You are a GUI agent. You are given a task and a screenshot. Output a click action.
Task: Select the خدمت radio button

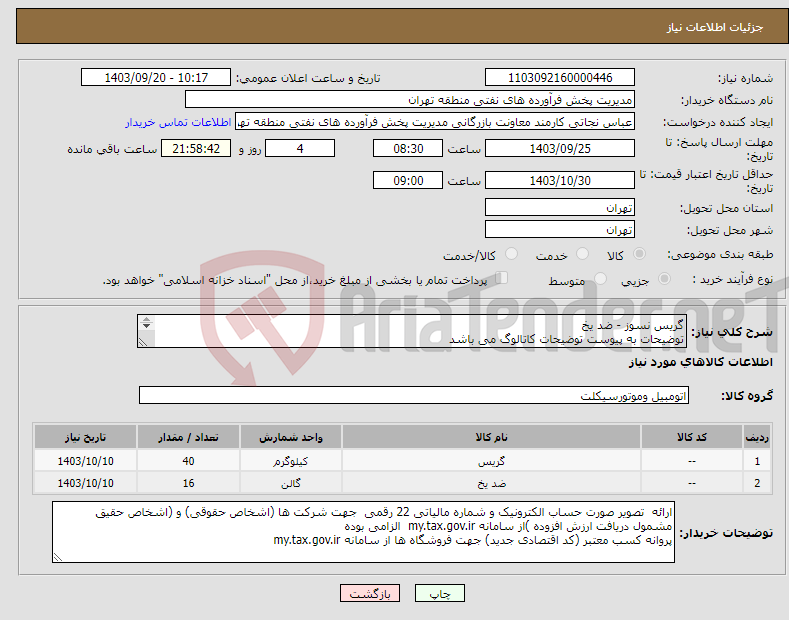582,254
